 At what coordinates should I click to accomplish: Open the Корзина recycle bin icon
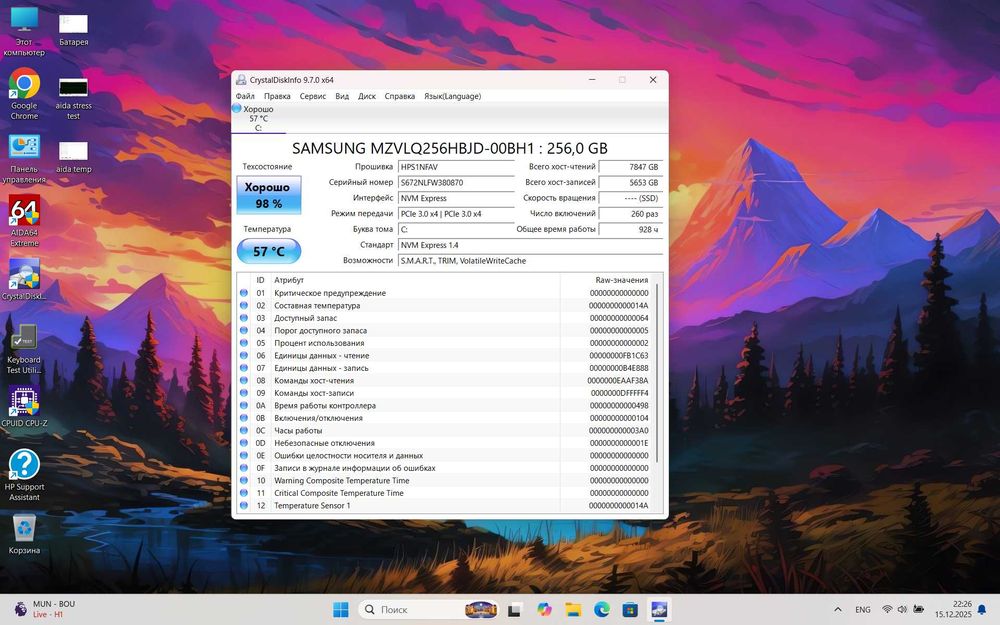[x=24, y=534]
